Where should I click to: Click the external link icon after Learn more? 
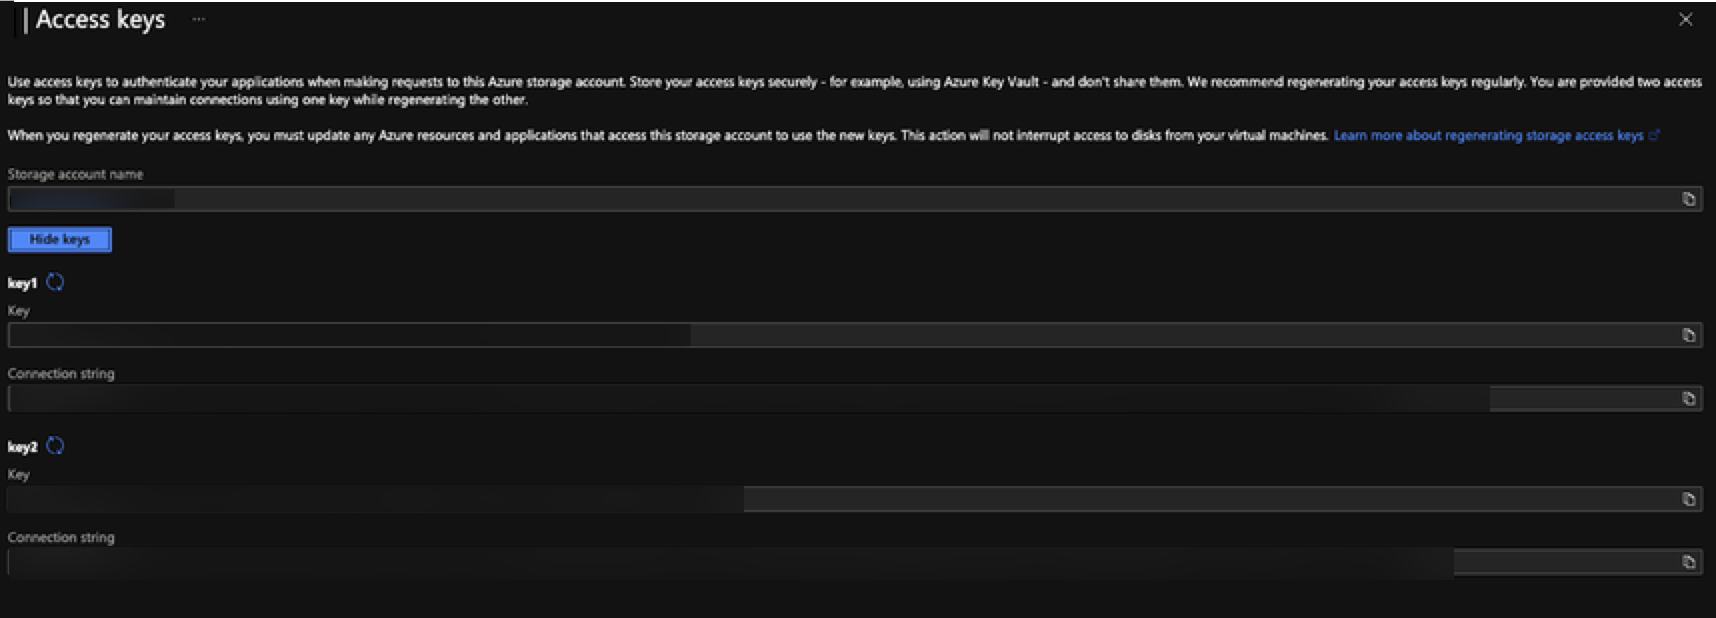coord(1654,135)
